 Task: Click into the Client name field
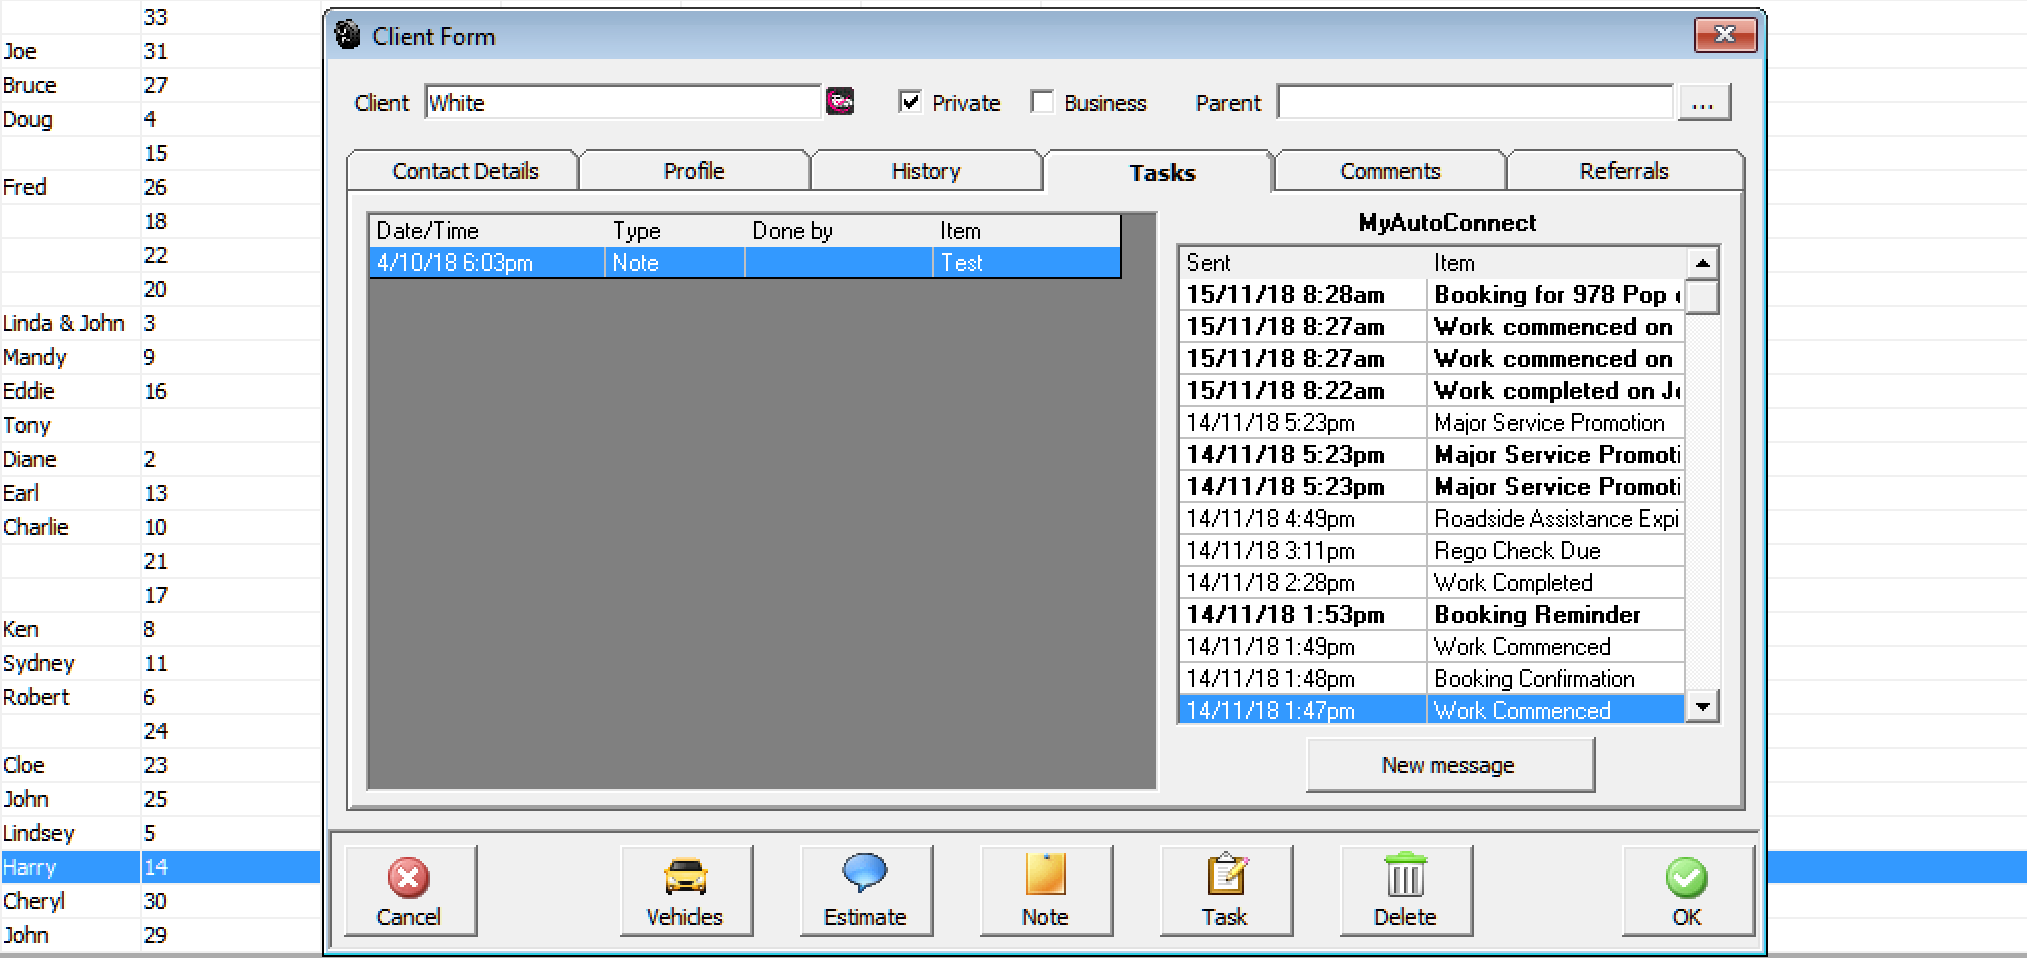pos(622,102)
